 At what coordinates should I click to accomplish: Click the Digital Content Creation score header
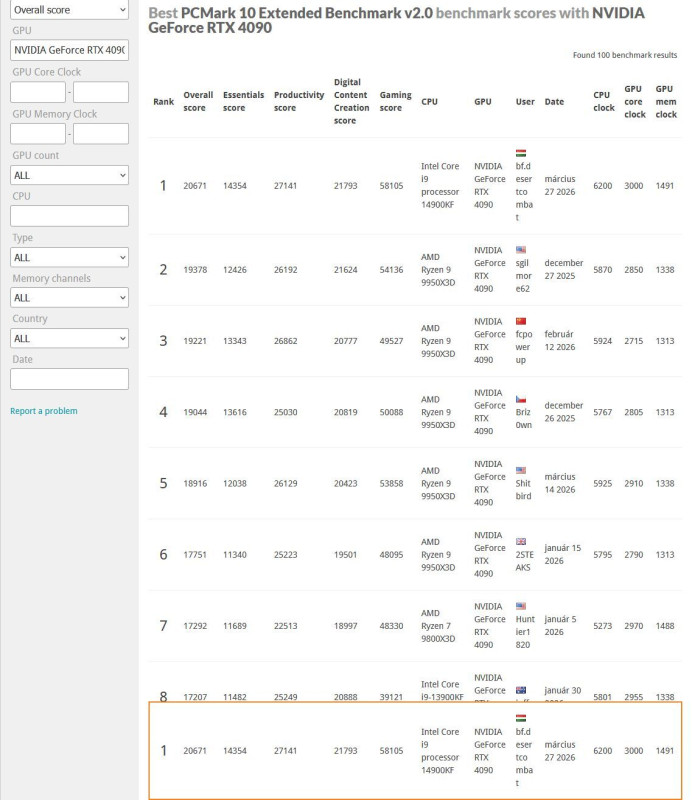point(352,102)
